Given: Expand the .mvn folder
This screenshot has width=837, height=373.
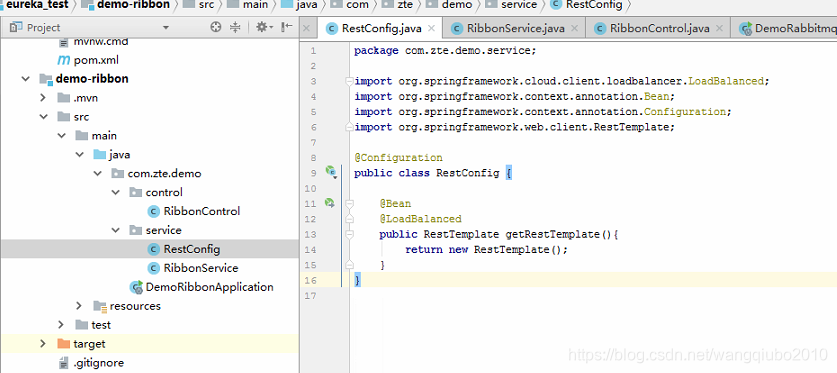Looking at the screenshot, I should tap(43, 98).
